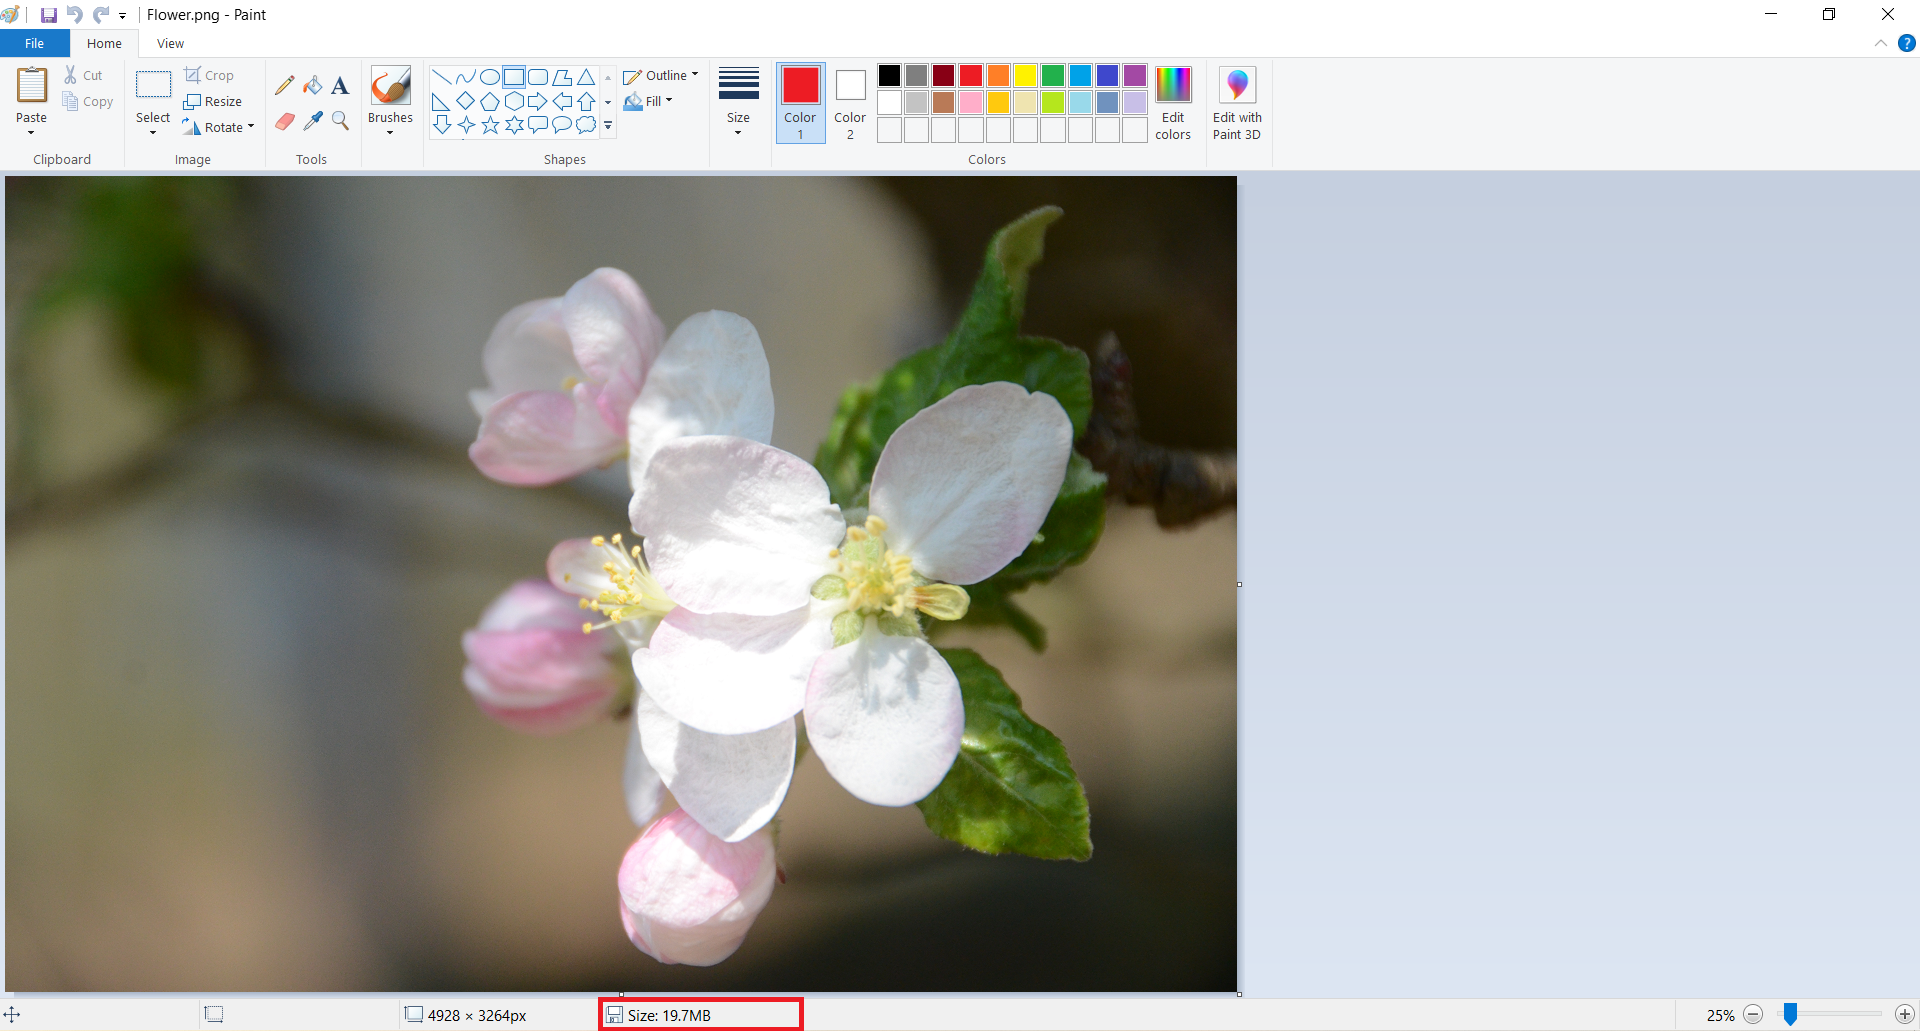Select the Text tool
1920x1031 pixels.
pos(340,86)
